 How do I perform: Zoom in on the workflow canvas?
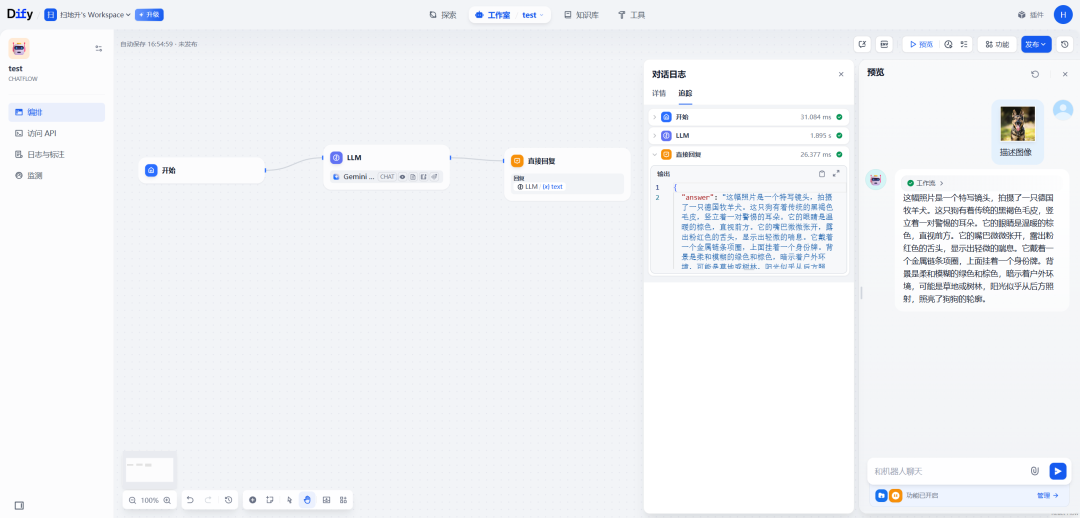[167, 500]
